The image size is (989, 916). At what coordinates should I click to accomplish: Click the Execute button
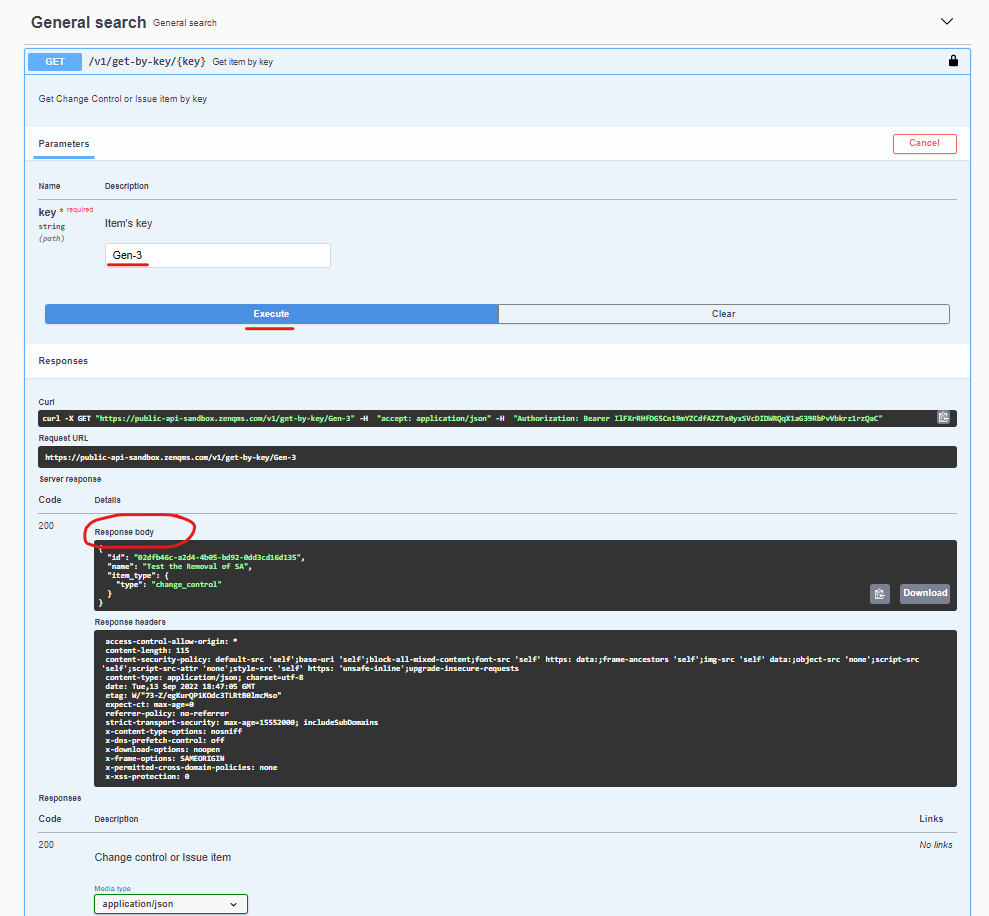(x=271, y=314)
